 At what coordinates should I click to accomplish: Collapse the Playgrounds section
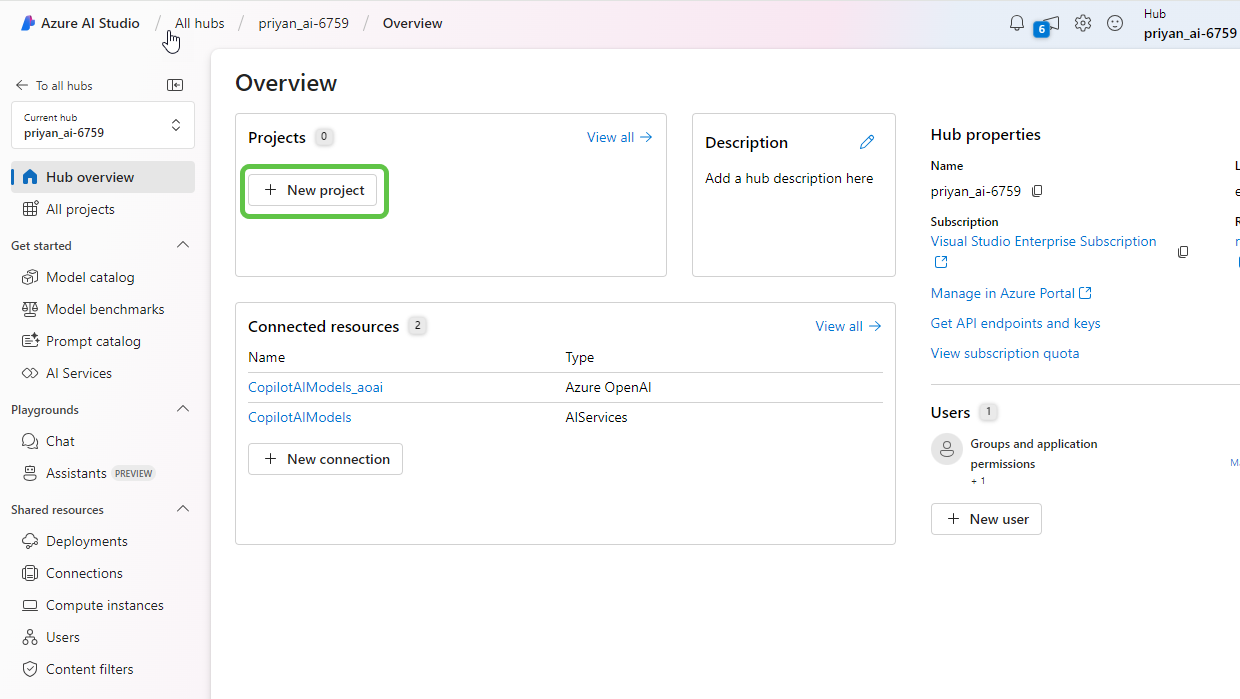(183, 409)
